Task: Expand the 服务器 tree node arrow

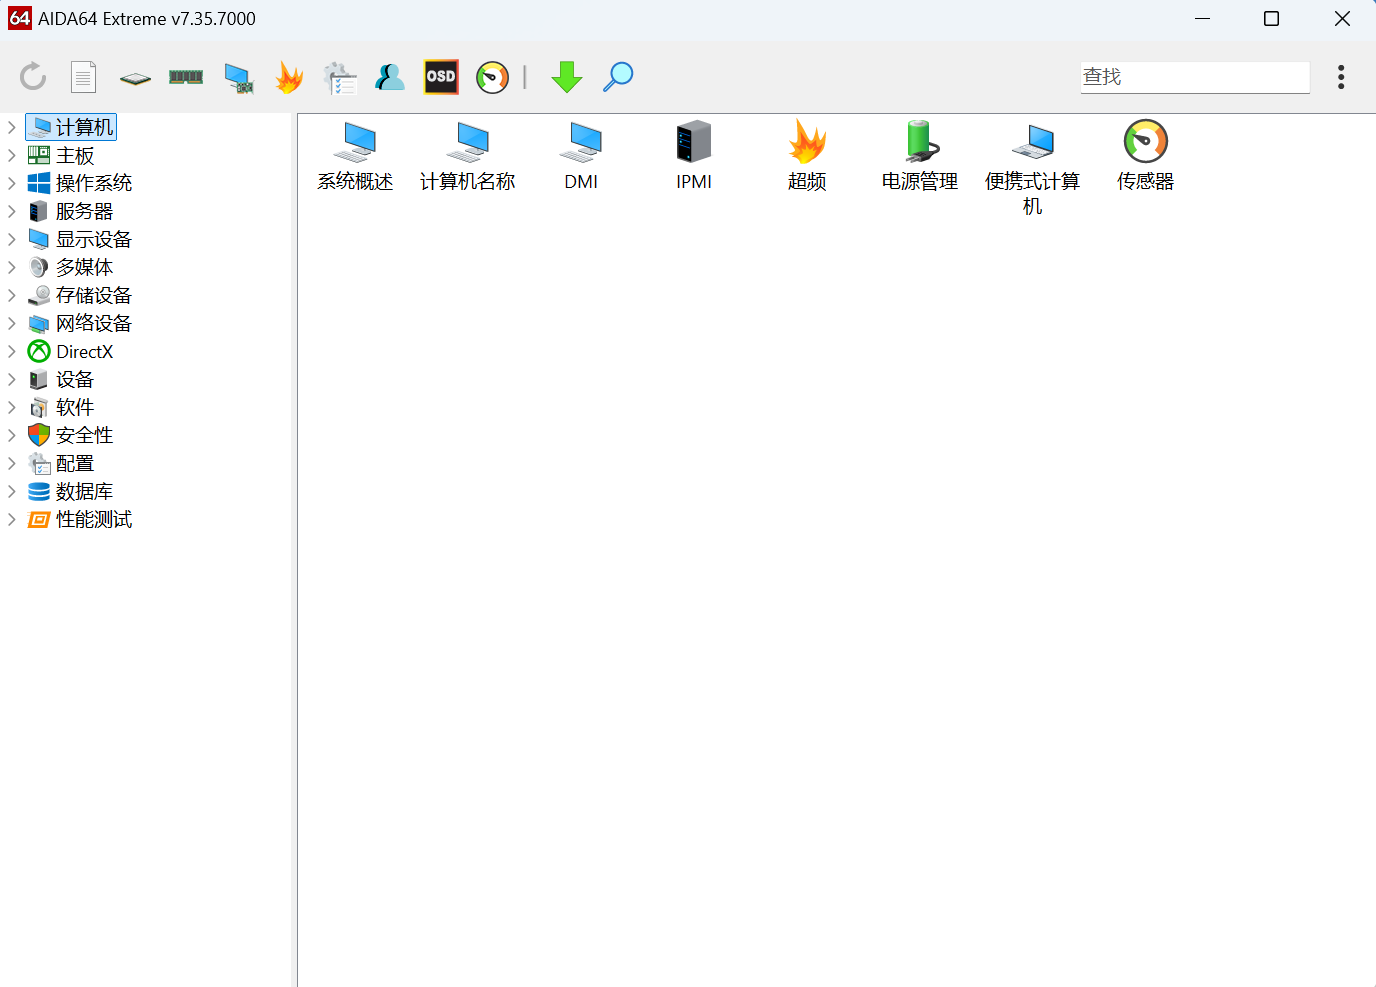Action: coord(12,211)
